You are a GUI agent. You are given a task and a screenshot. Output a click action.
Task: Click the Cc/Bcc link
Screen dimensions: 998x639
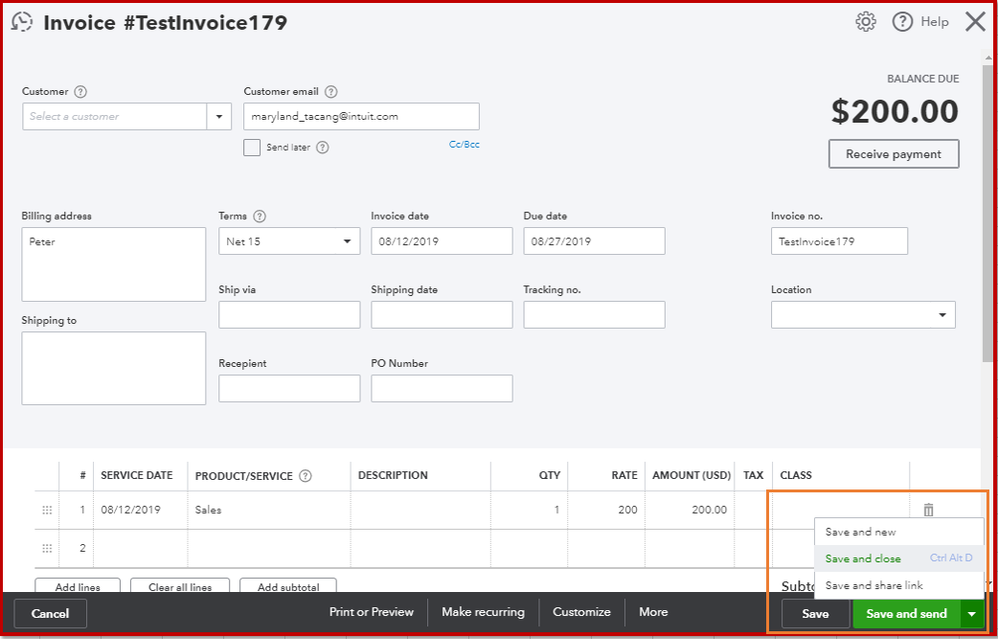tap(464, 144)
